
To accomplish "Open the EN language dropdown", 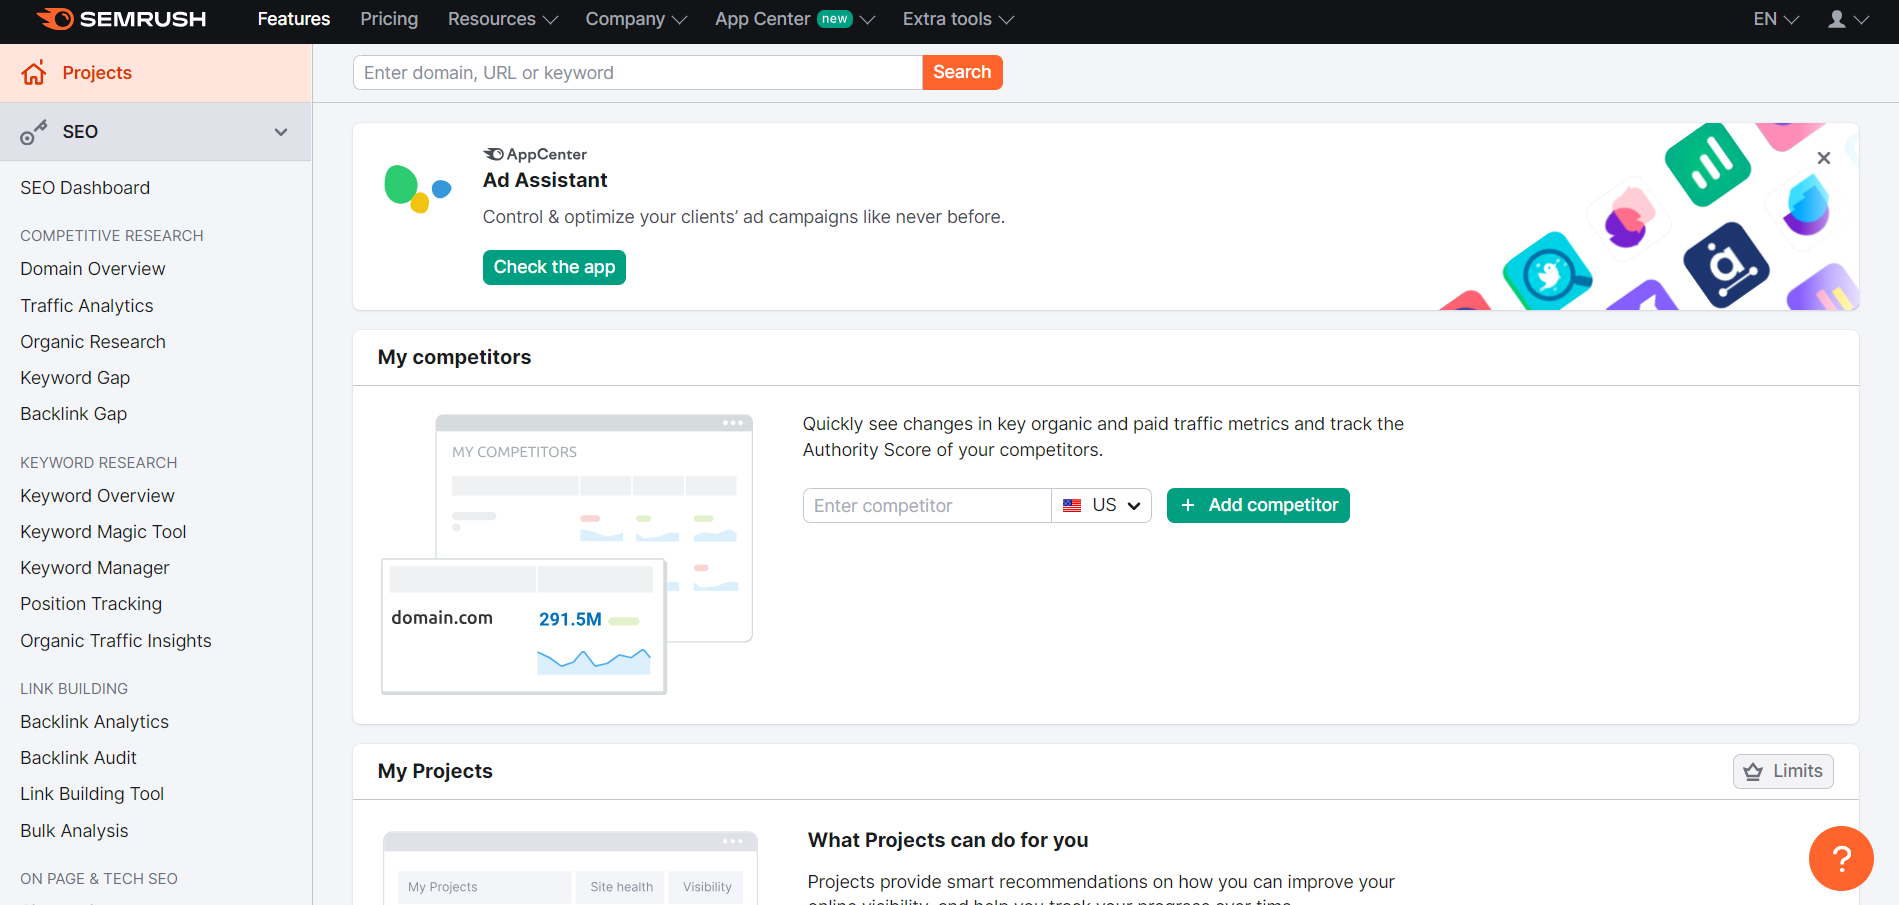I will [x=1776, y=19].
